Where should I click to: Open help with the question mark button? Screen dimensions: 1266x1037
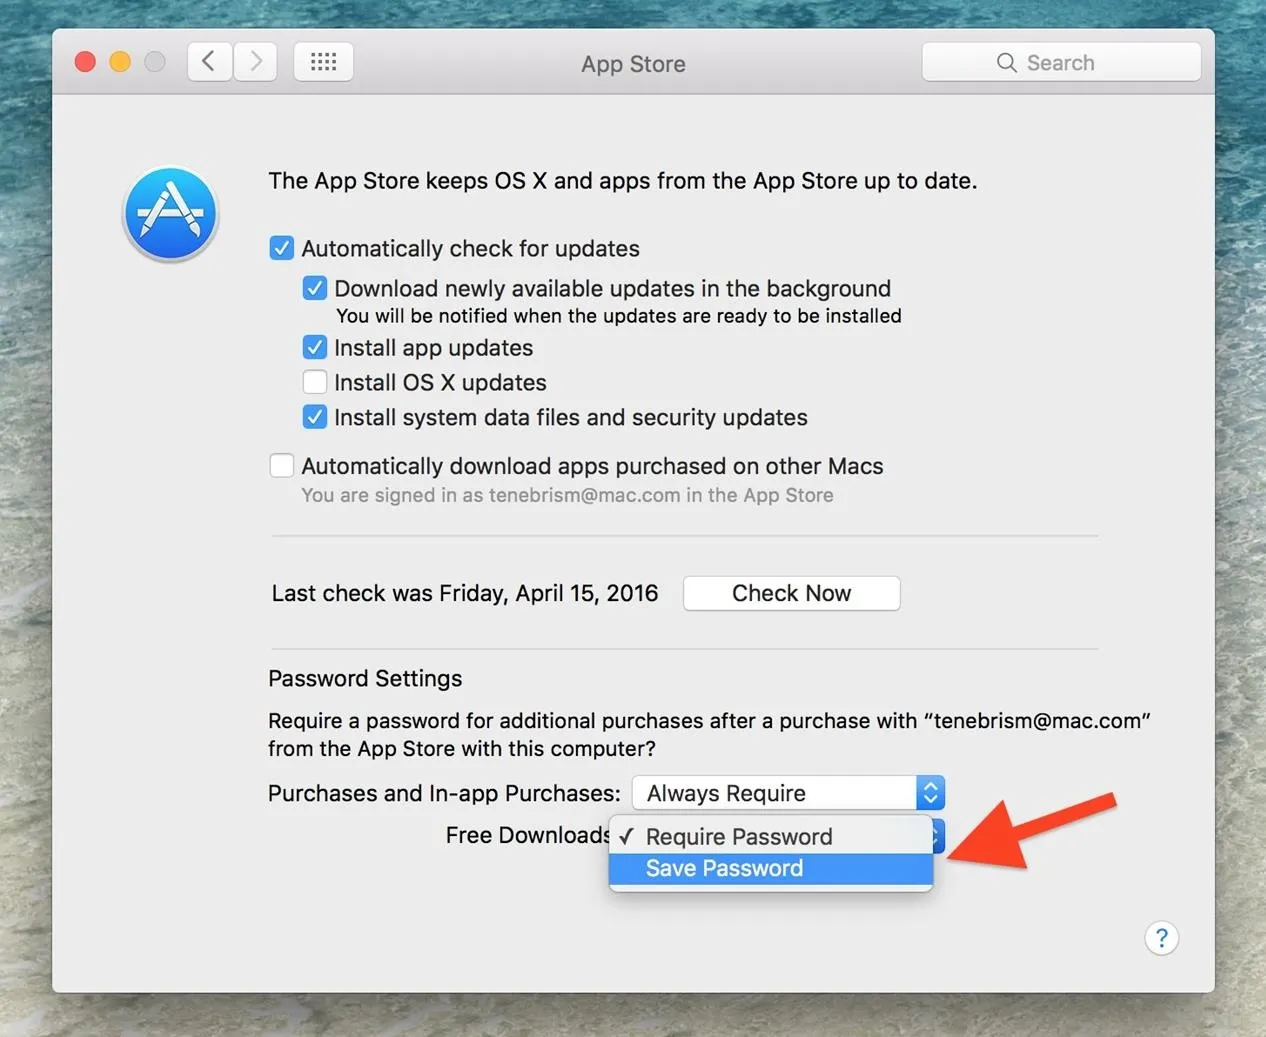(x=1161, y=938)
